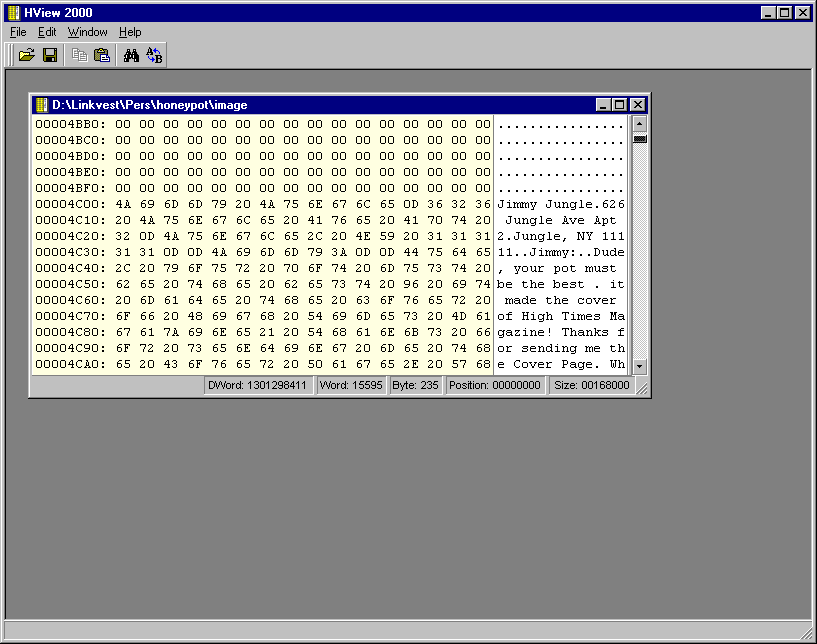Click the vertical scrollbar thumb
The image size is (817, 644).
640,138
